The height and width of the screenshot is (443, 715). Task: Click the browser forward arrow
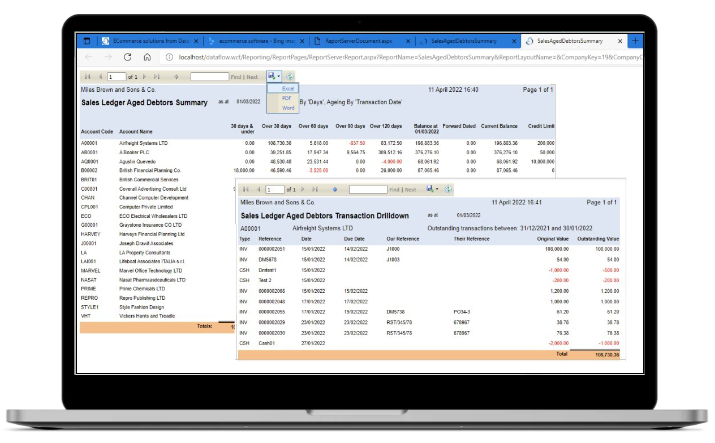click(x=108, y=57)
